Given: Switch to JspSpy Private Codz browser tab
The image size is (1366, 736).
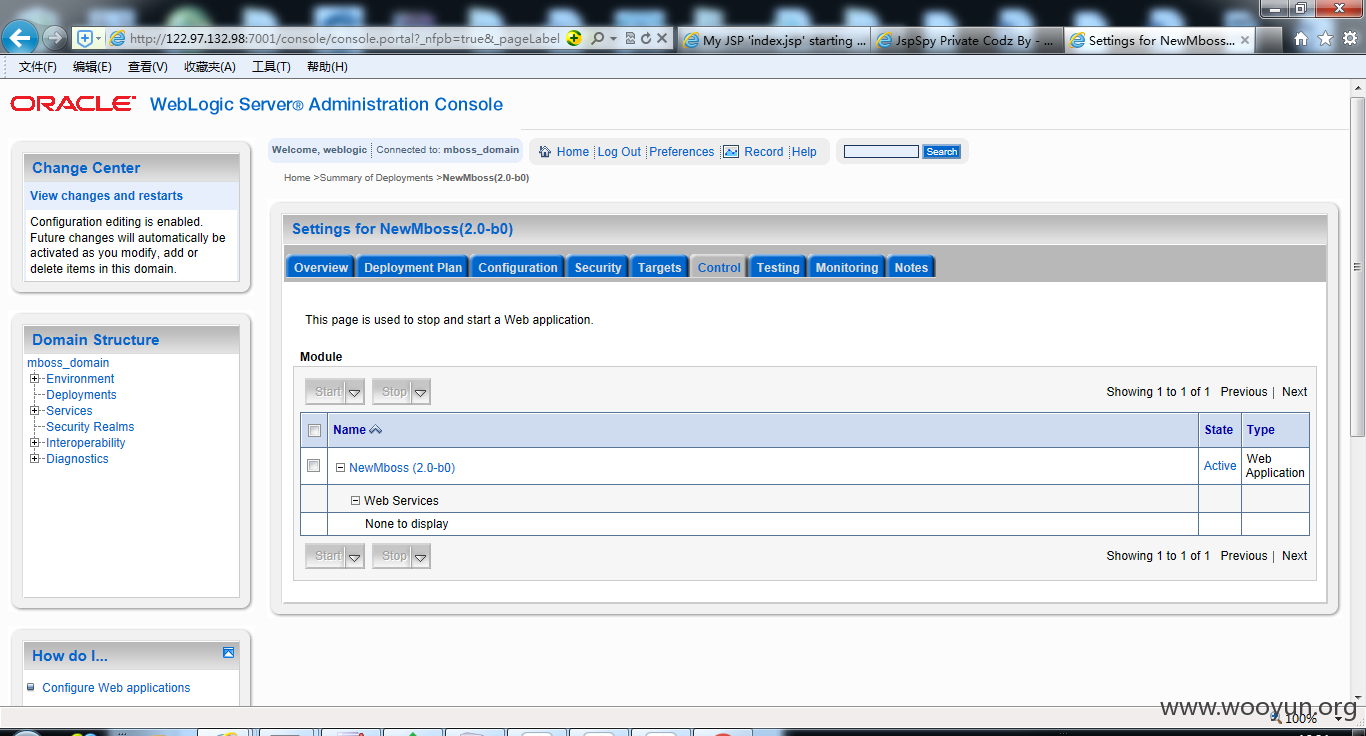Looking at the screenshot, I should pos(967,40).
